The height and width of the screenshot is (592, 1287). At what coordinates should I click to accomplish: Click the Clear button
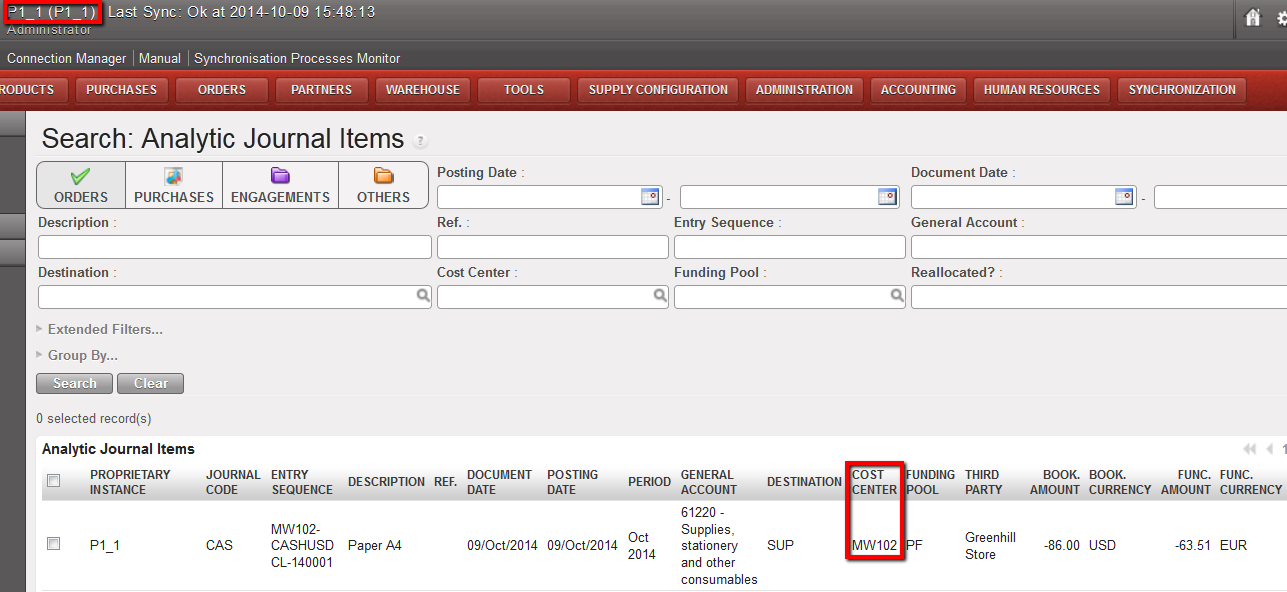pyautogui.click(x=150, y=384)
